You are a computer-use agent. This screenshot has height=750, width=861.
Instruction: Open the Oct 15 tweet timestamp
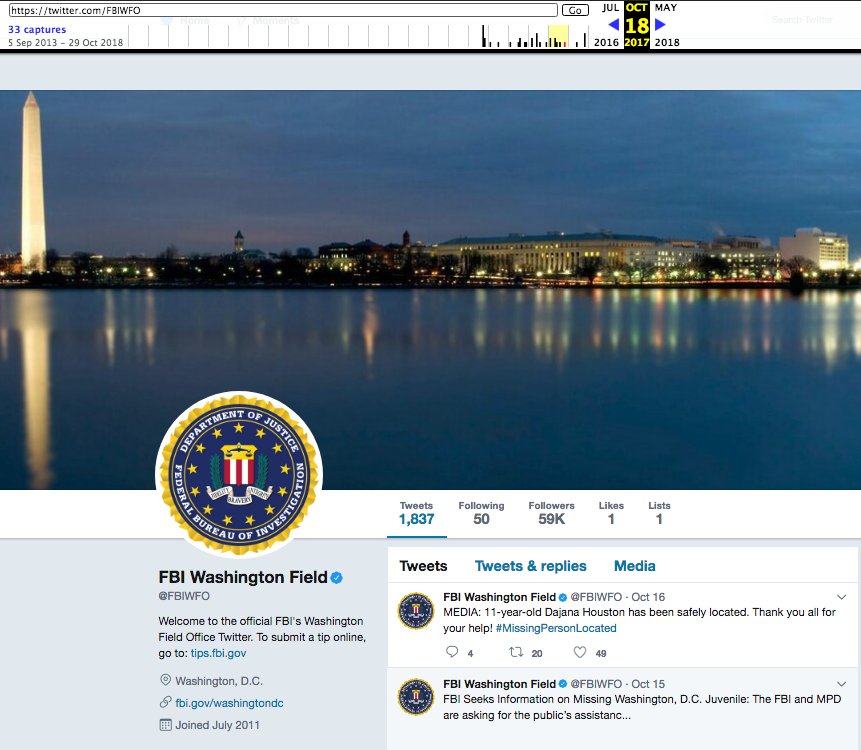point(648,684)
